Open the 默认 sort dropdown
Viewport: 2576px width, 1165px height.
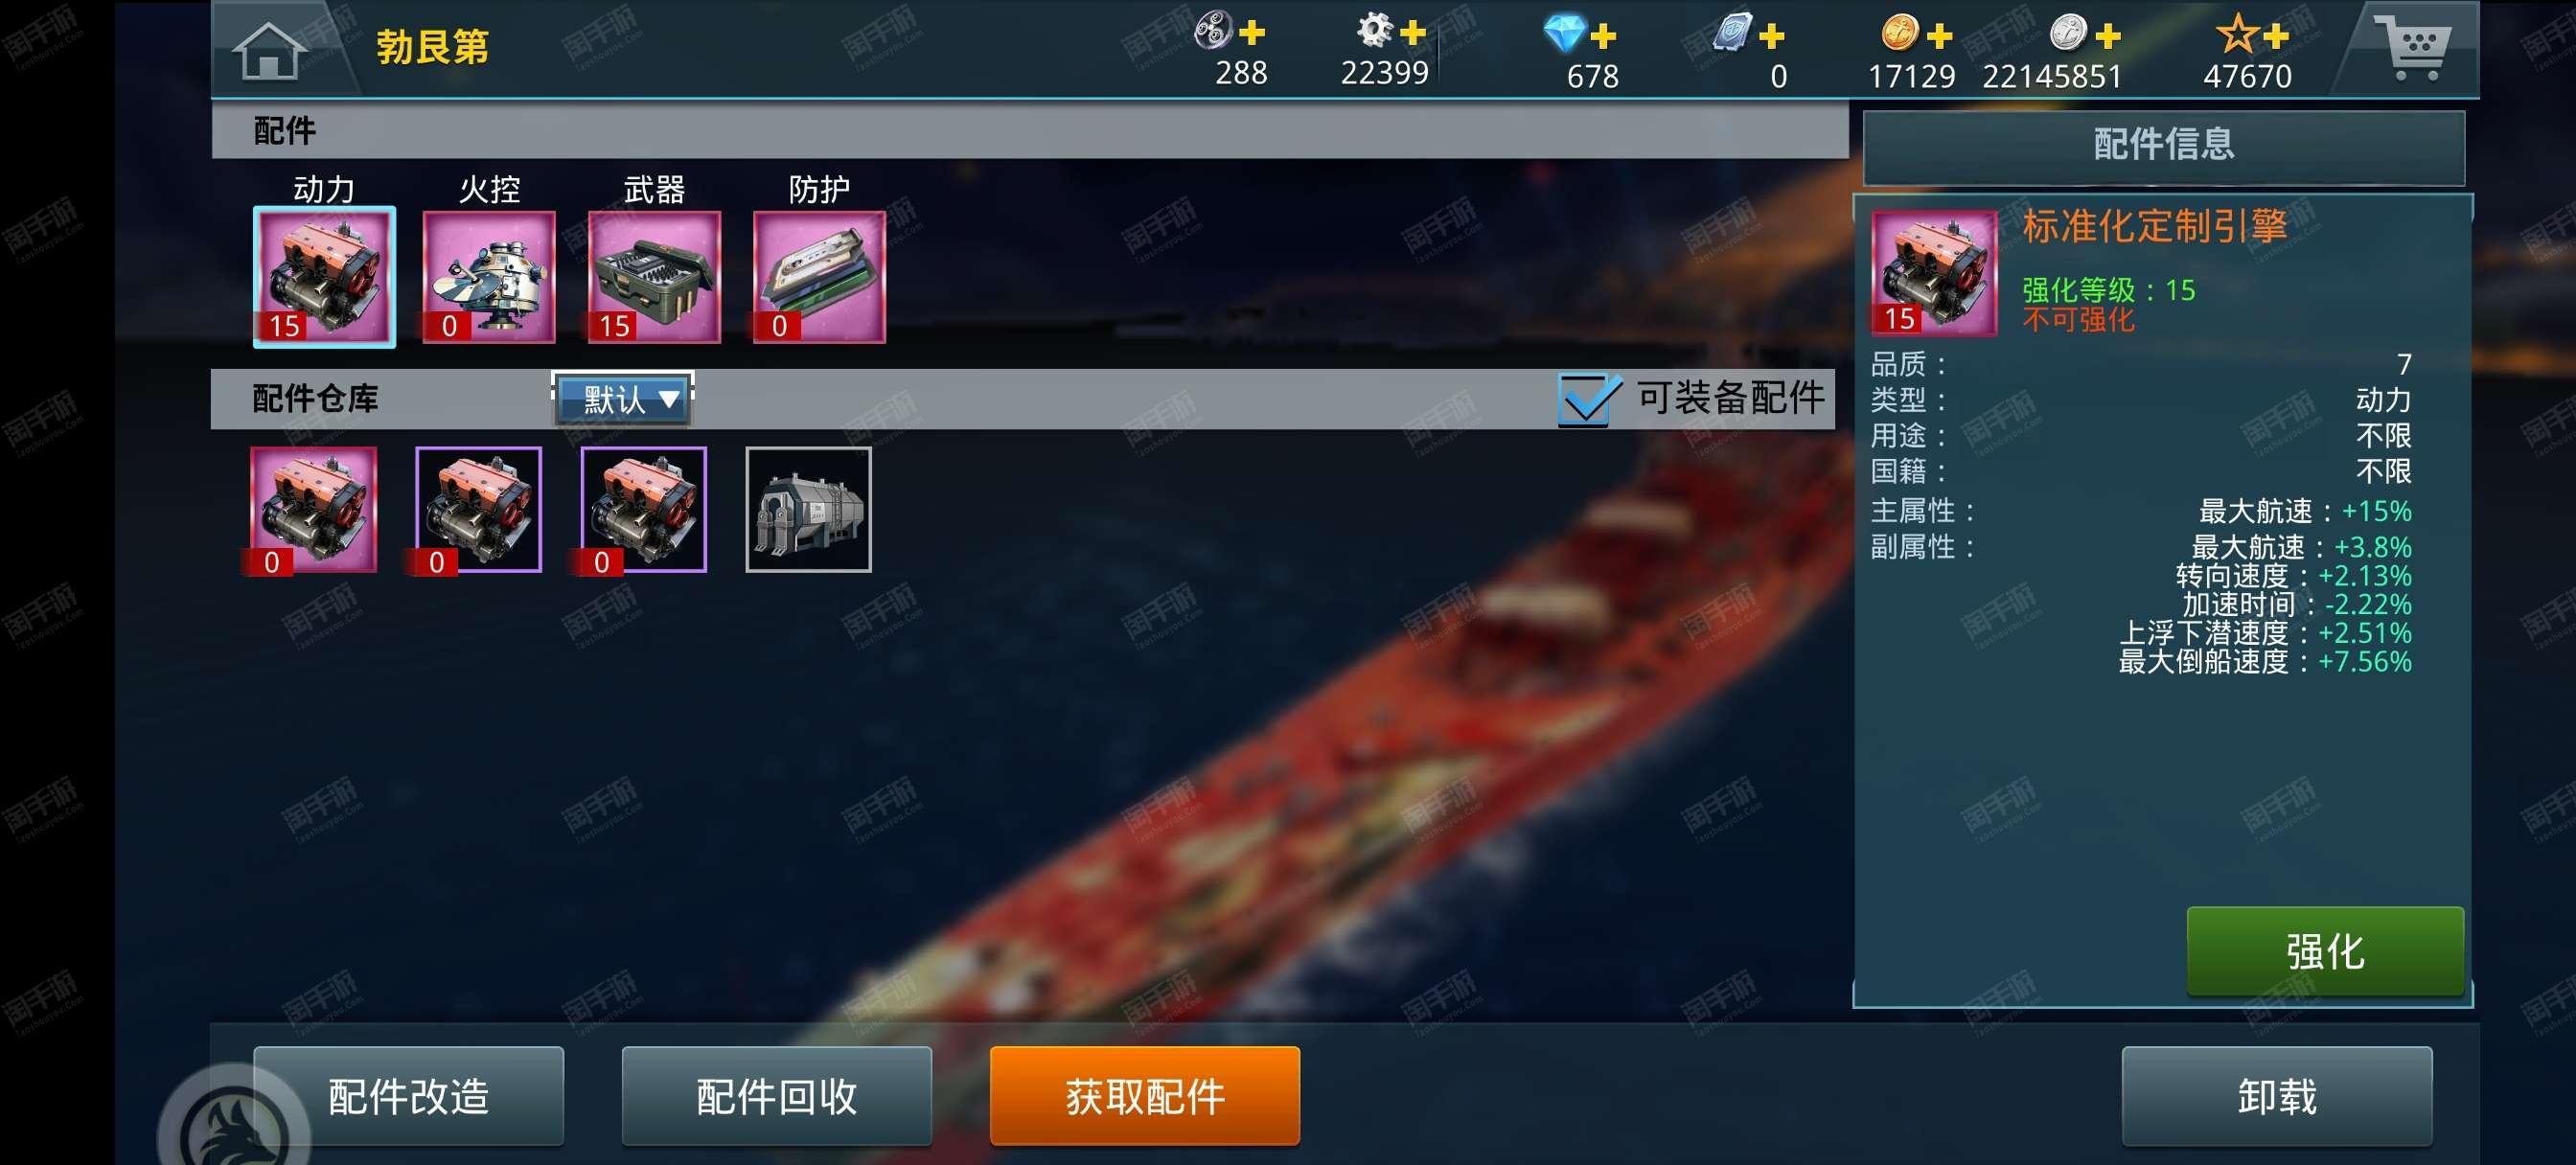(623, 400)
